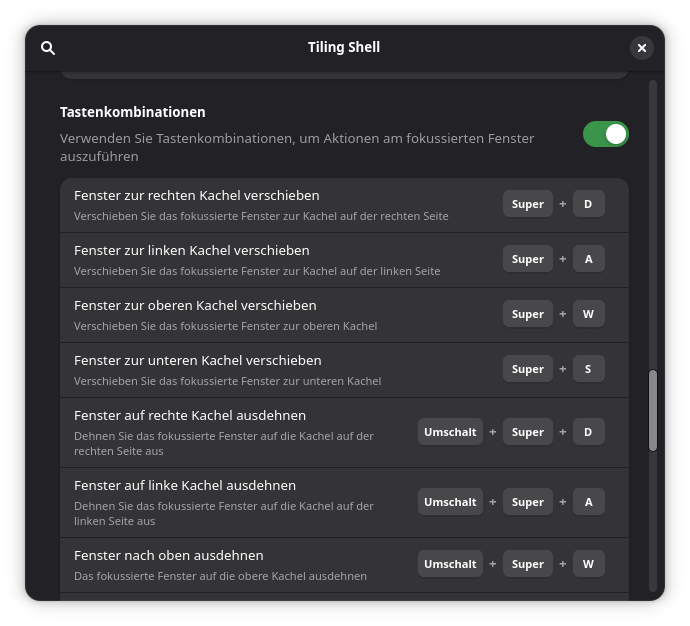Click Umschalt key for nach oben ausdehnen
The height and width of the screenshot is (626, 690).
click(450, 564)
